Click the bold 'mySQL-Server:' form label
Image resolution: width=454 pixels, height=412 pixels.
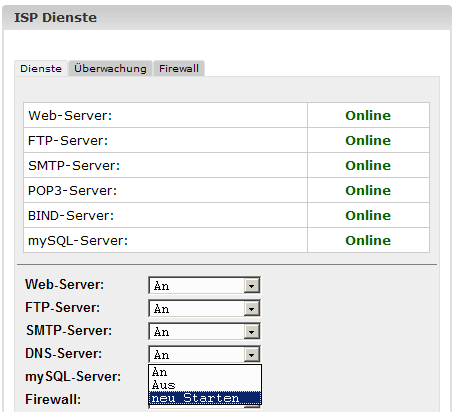(73, 377)
